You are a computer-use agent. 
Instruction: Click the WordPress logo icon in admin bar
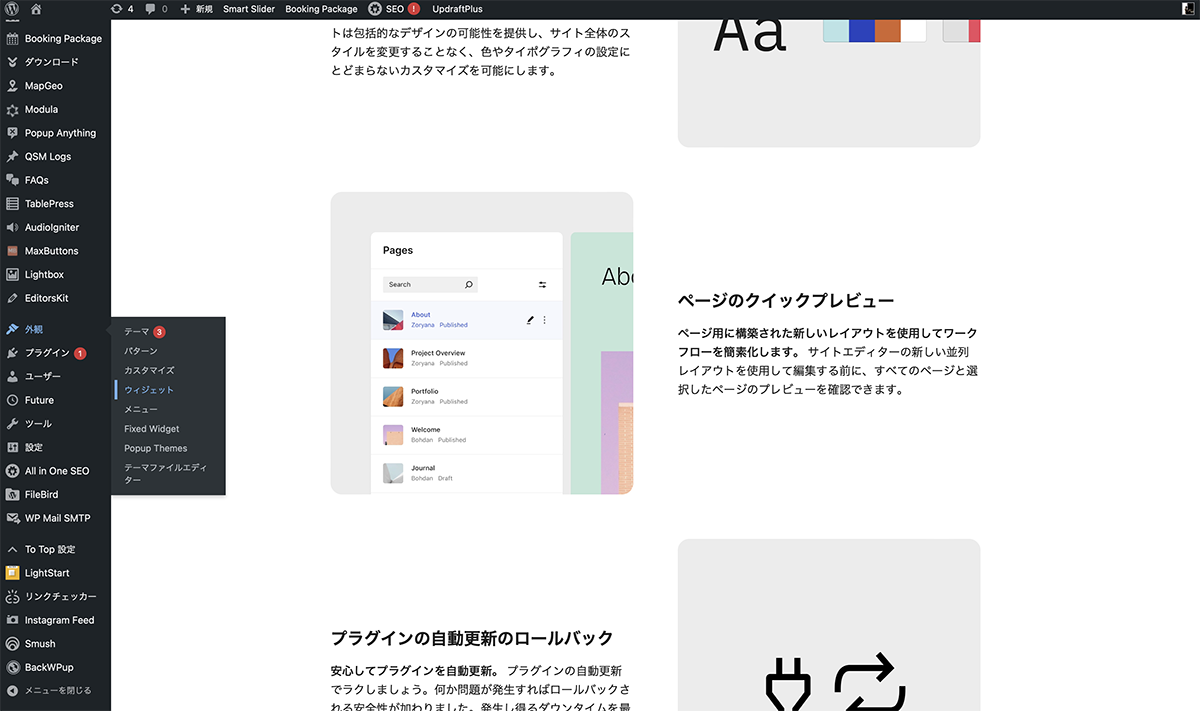12,9
